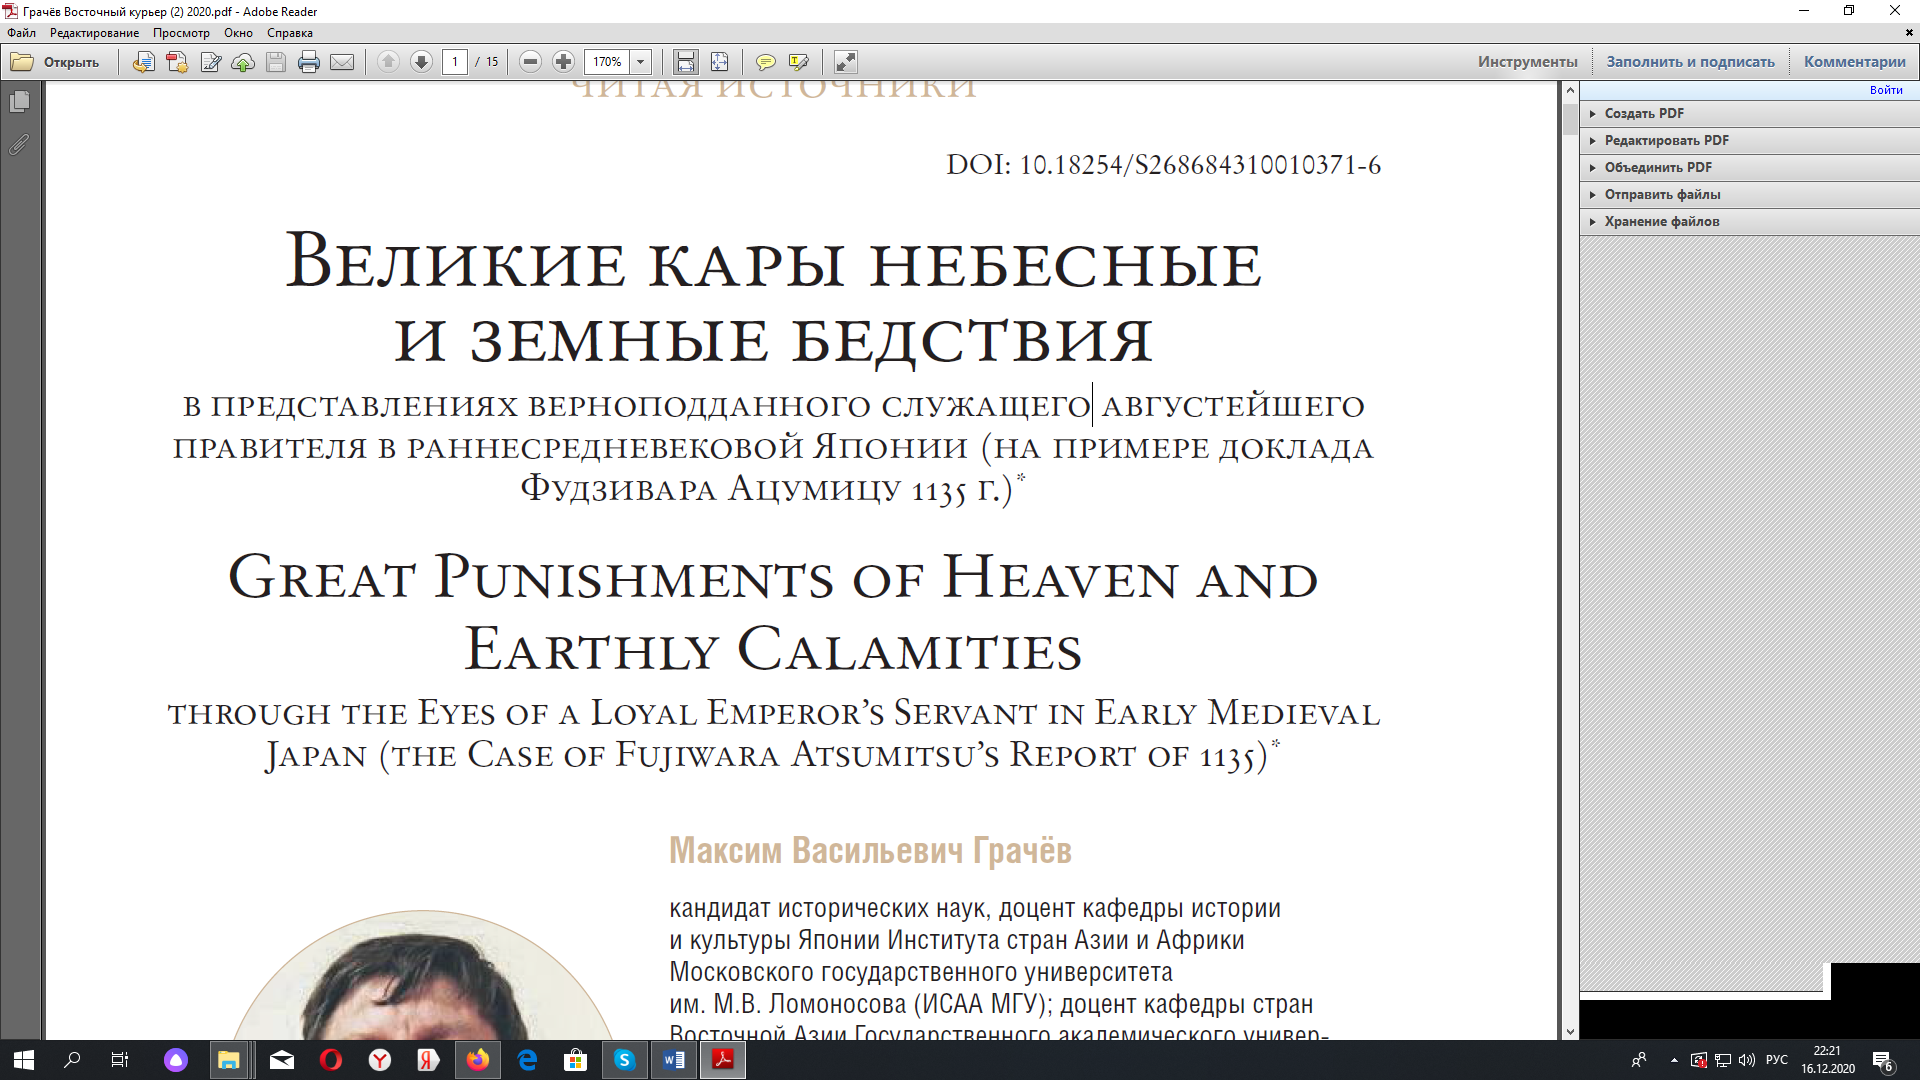The height and width of the screenshot is (1080, 1920).
Task: Open Opera browser from taskbar
Action: 331,1060
